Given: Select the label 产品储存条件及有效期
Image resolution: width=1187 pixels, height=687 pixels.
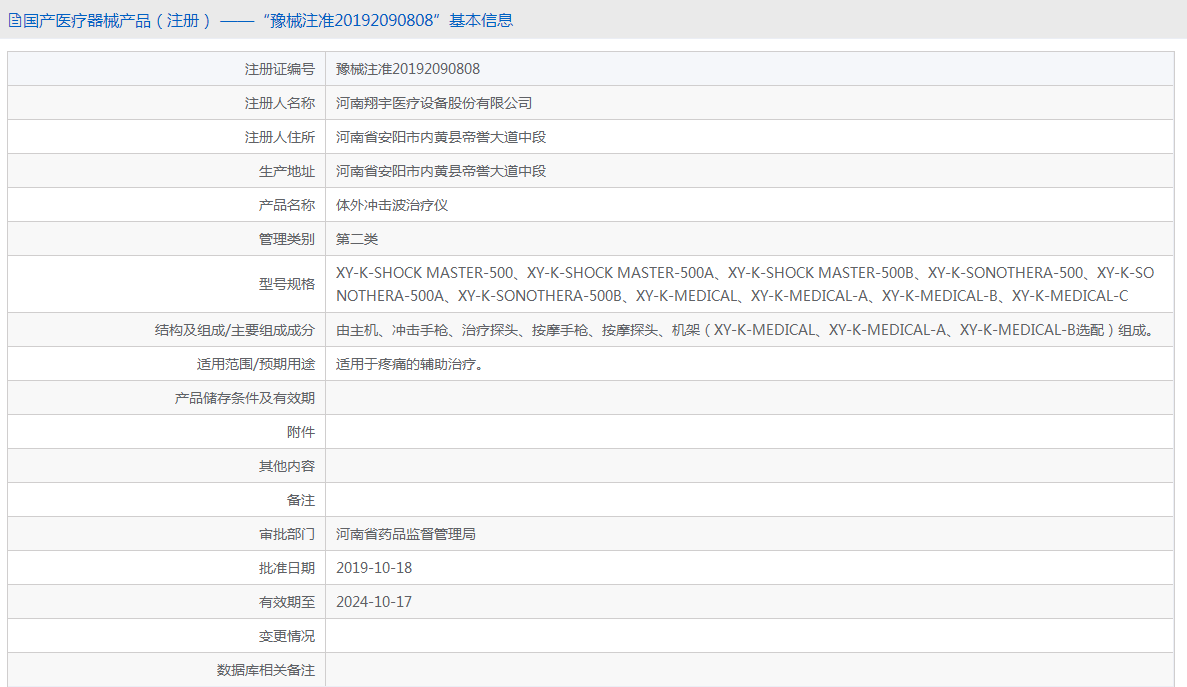Looking at the screenshot, I should 245,398.
